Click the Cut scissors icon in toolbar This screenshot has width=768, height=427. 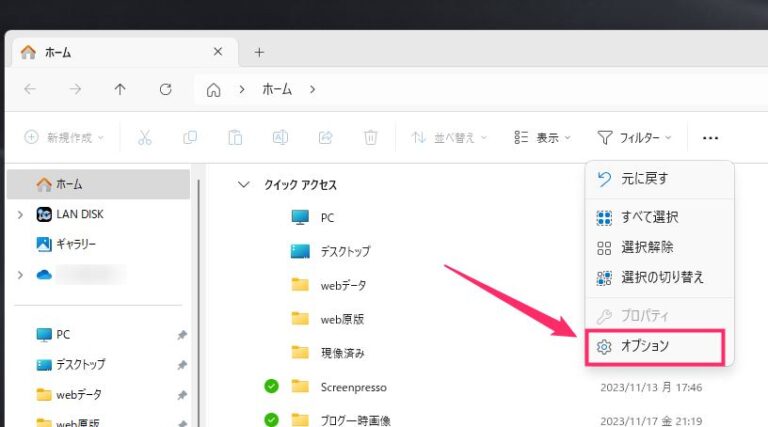pyautogui.click(x=144, y=138)
